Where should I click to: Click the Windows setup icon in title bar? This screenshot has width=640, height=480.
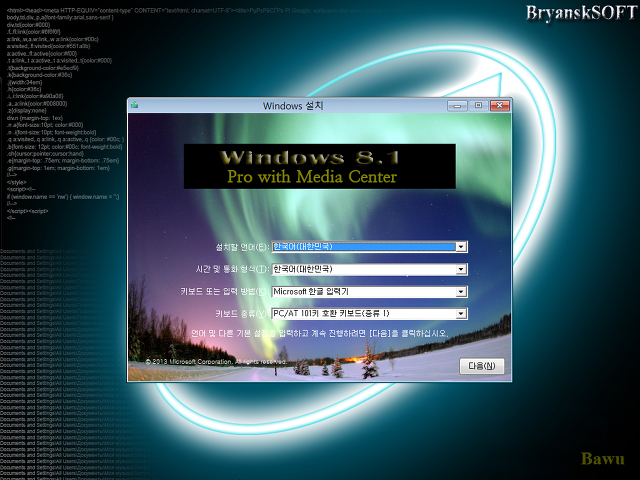pyautogui.click(x=135, y=105)
